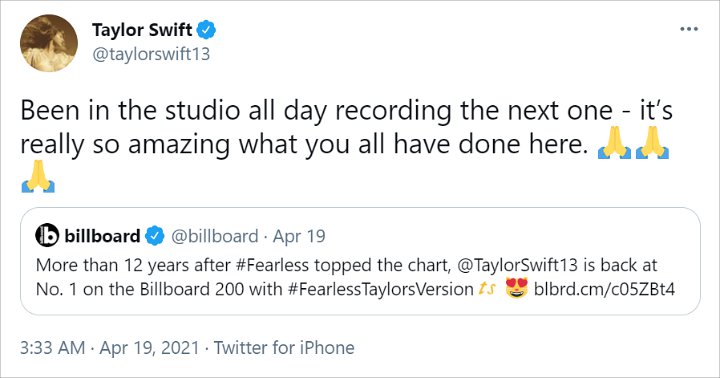720x378 pixels.
Task: Click the first praying hands emoji
Action: tap(614, 143)
